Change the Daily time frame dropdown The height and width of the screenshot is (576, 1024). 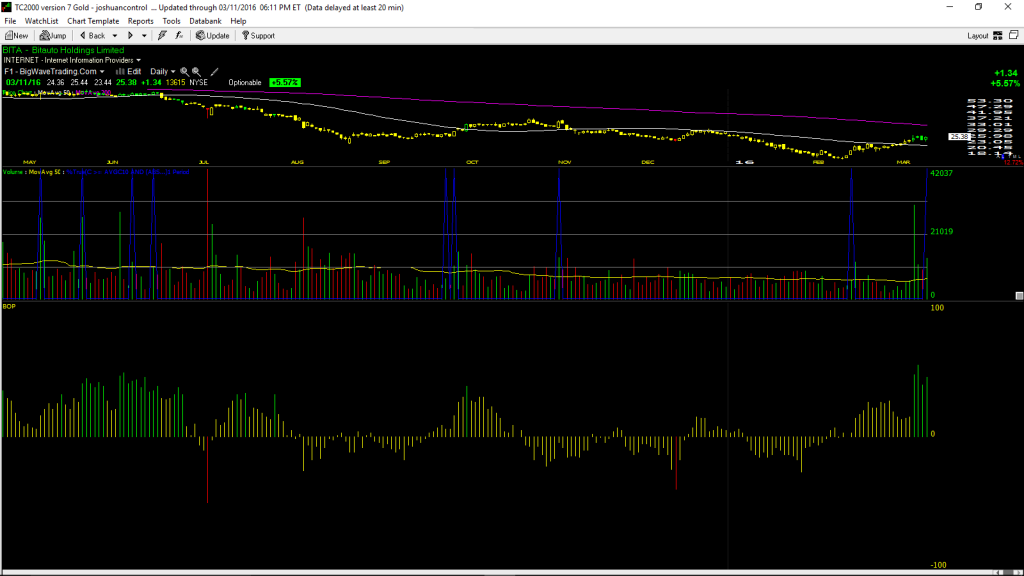[x=163, y=72]
